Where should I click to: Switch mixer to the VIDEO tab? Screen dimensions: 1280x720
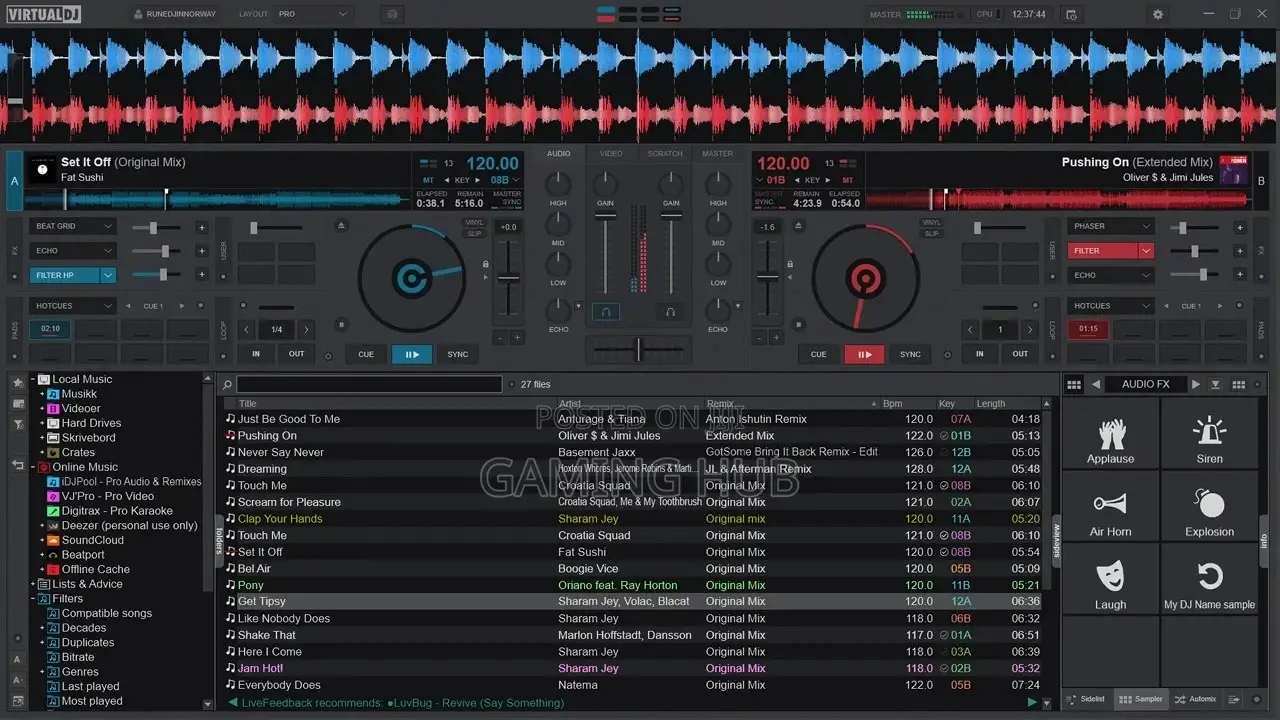click(611, 153)
